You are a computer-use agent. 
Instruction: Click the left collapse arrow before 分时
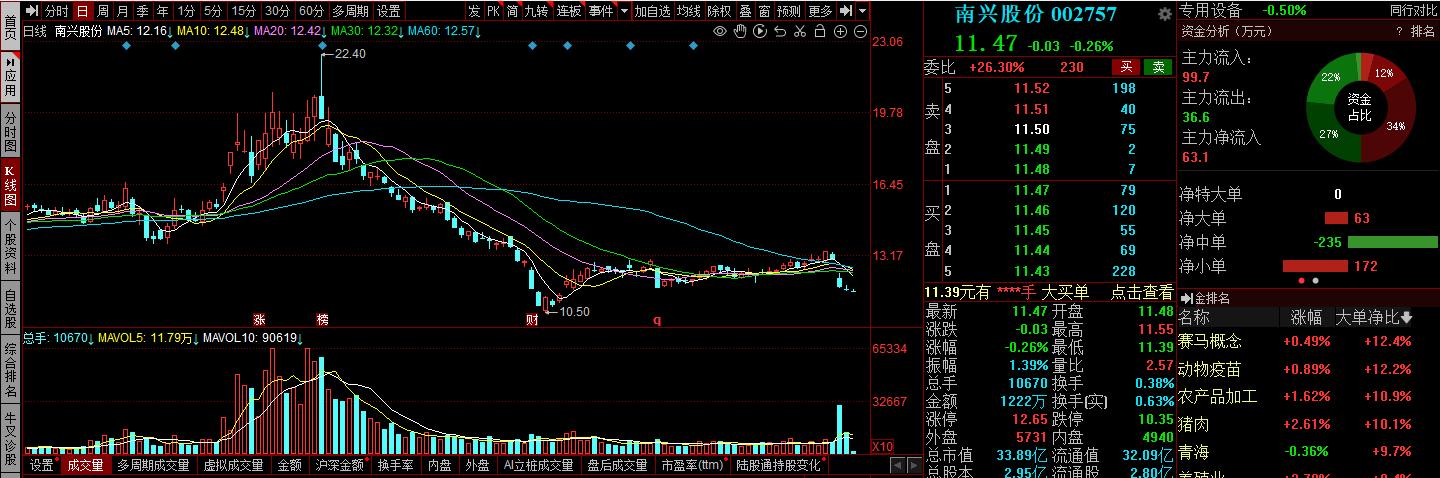tap(31, 11)
